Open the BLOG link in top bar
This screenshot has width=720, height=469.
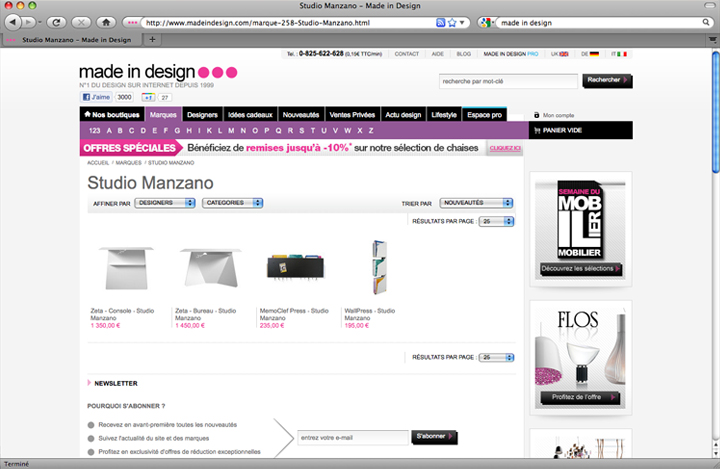[x=463, y=54]
